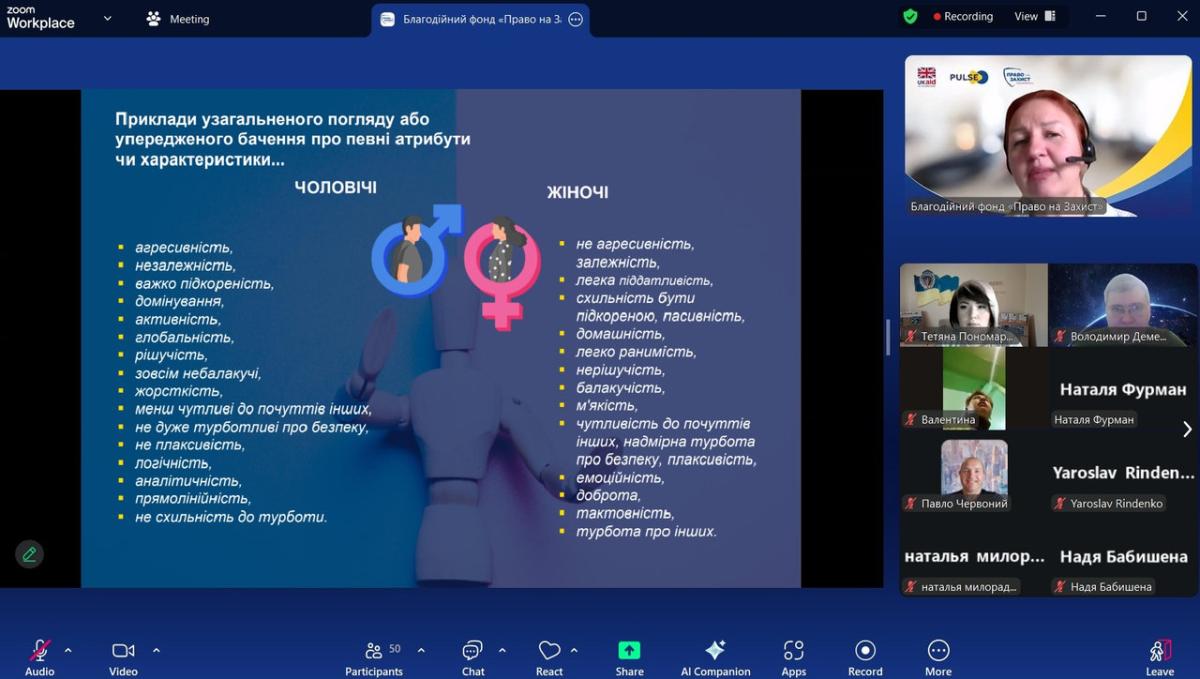
Task: Select Yaroslav Rindenko participant tile
Action: coord(1123,472)
